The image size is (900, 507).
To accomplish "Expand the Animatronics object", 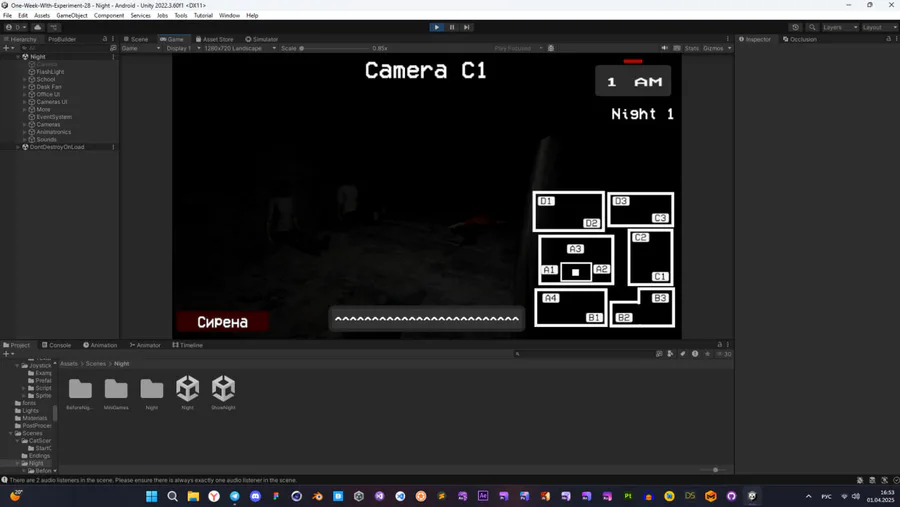I will coord(25,131).
